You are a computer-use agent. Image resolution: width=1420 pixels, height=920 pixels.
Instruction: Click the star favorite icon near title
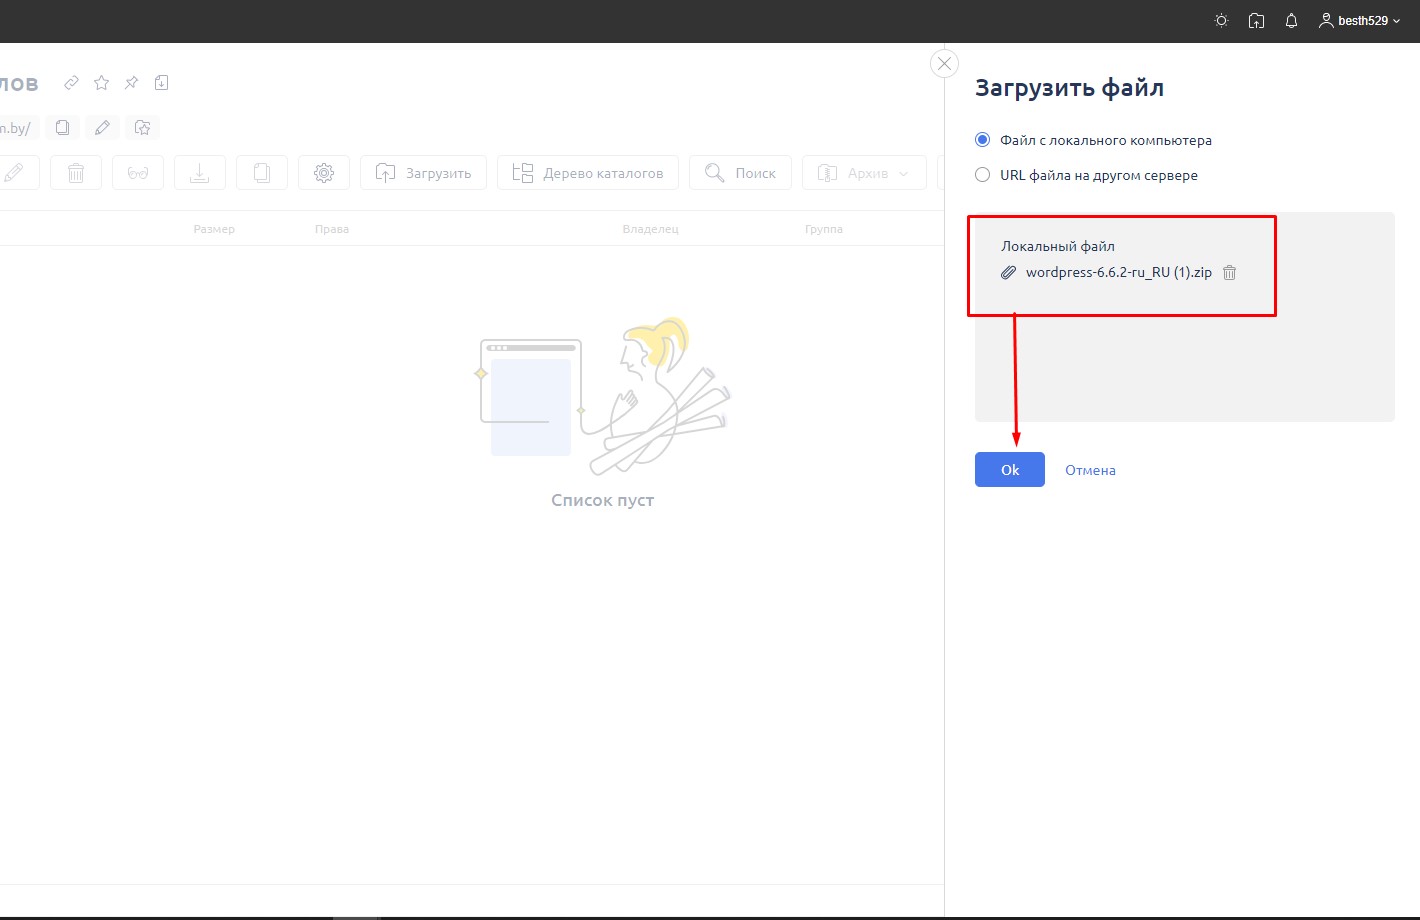click(x=101, y=83)
